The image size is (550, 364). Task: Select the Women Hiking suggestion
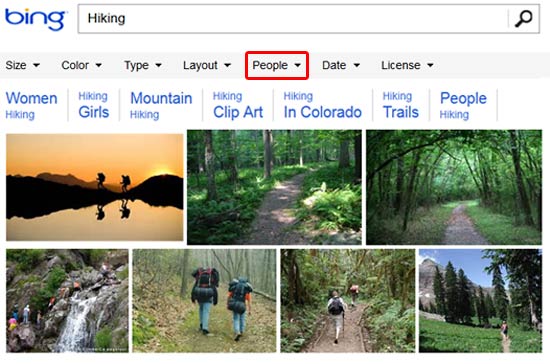pyautogui.click(x=32, y=105)
